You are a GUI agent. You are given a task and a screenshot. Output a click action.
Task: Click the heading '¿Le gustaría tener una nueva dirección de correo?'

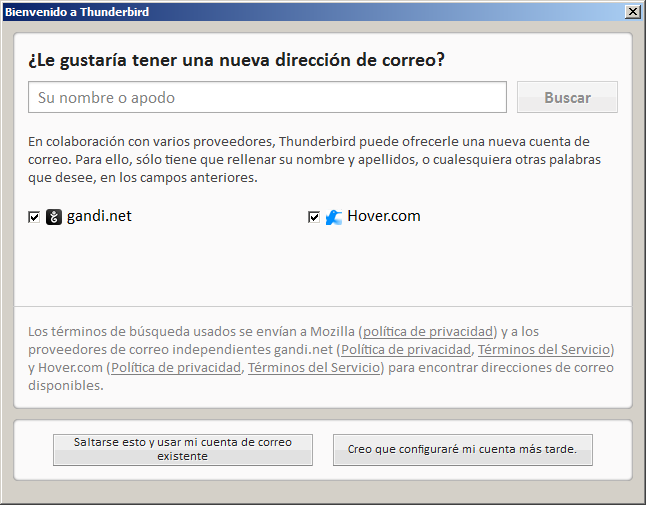[236, 60]
